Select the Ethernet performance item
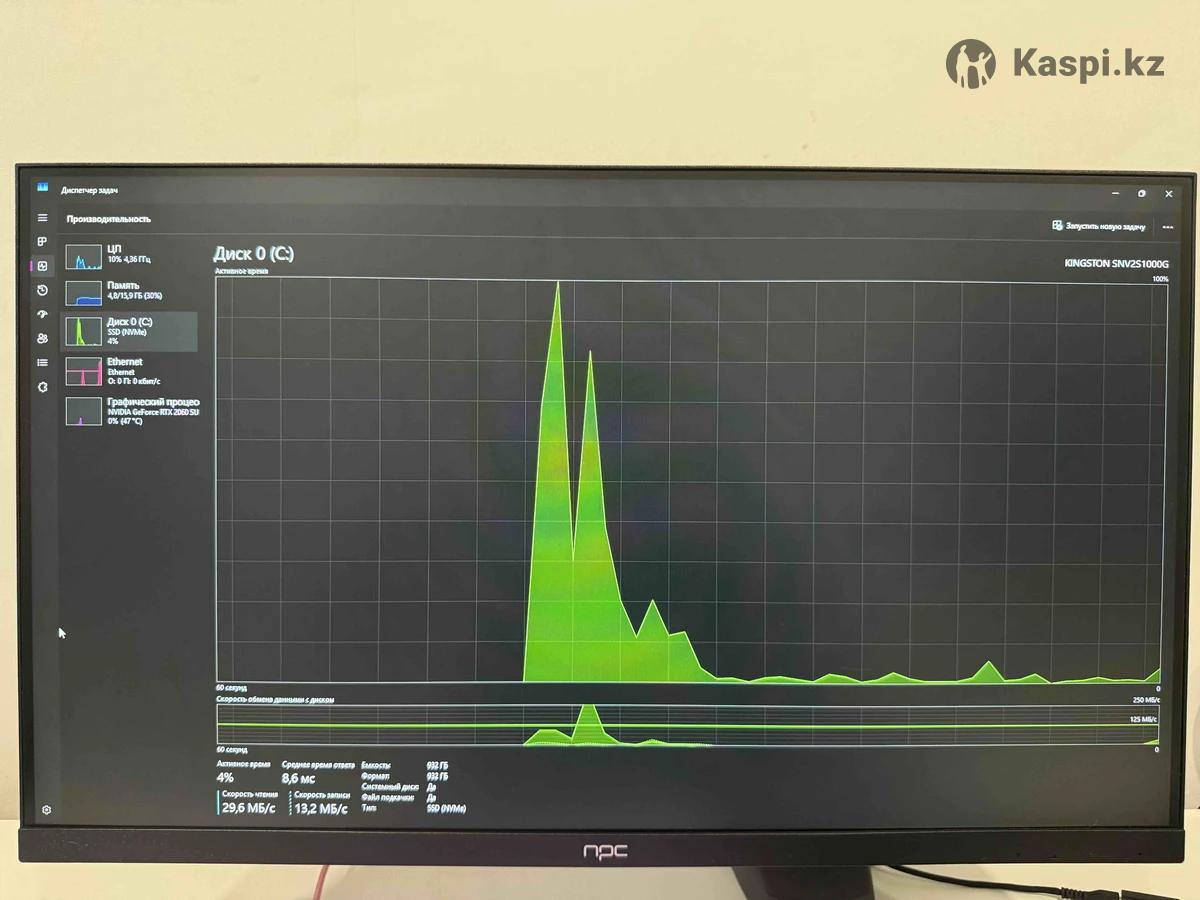The image size is (1200, 900). (x=130, y=371)
